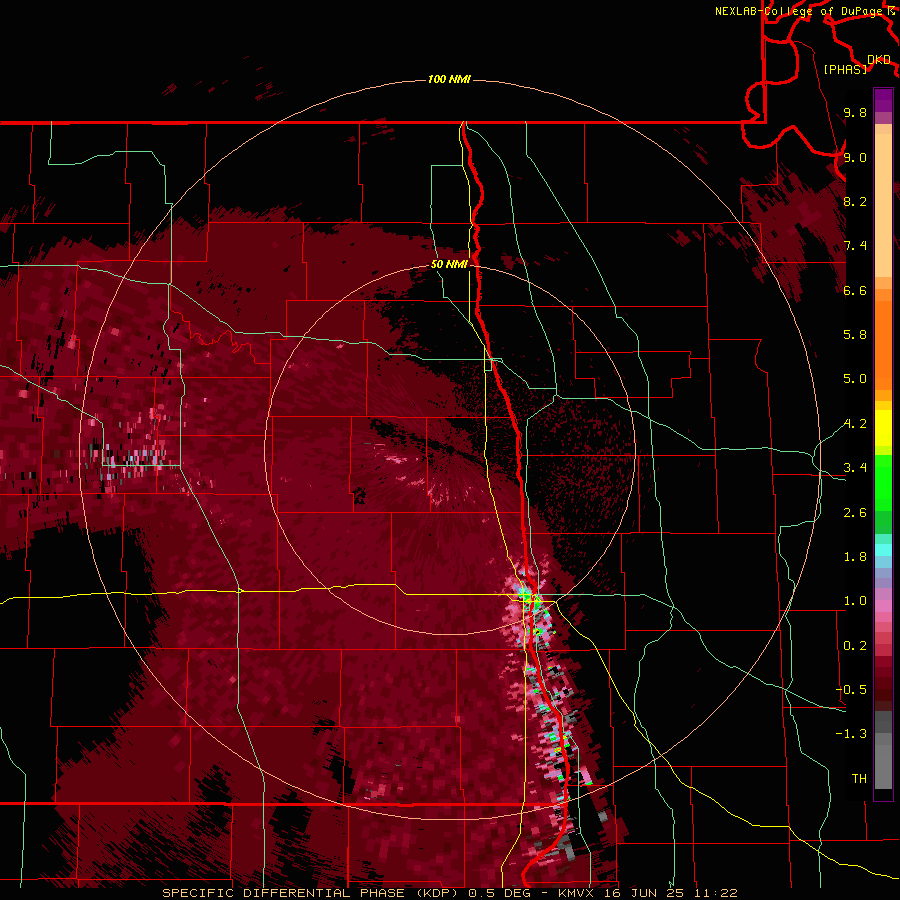Select the DKD label above the color scale
This screenshot has width=900, height=900.
pyautogui.click(x=879, y=60)
